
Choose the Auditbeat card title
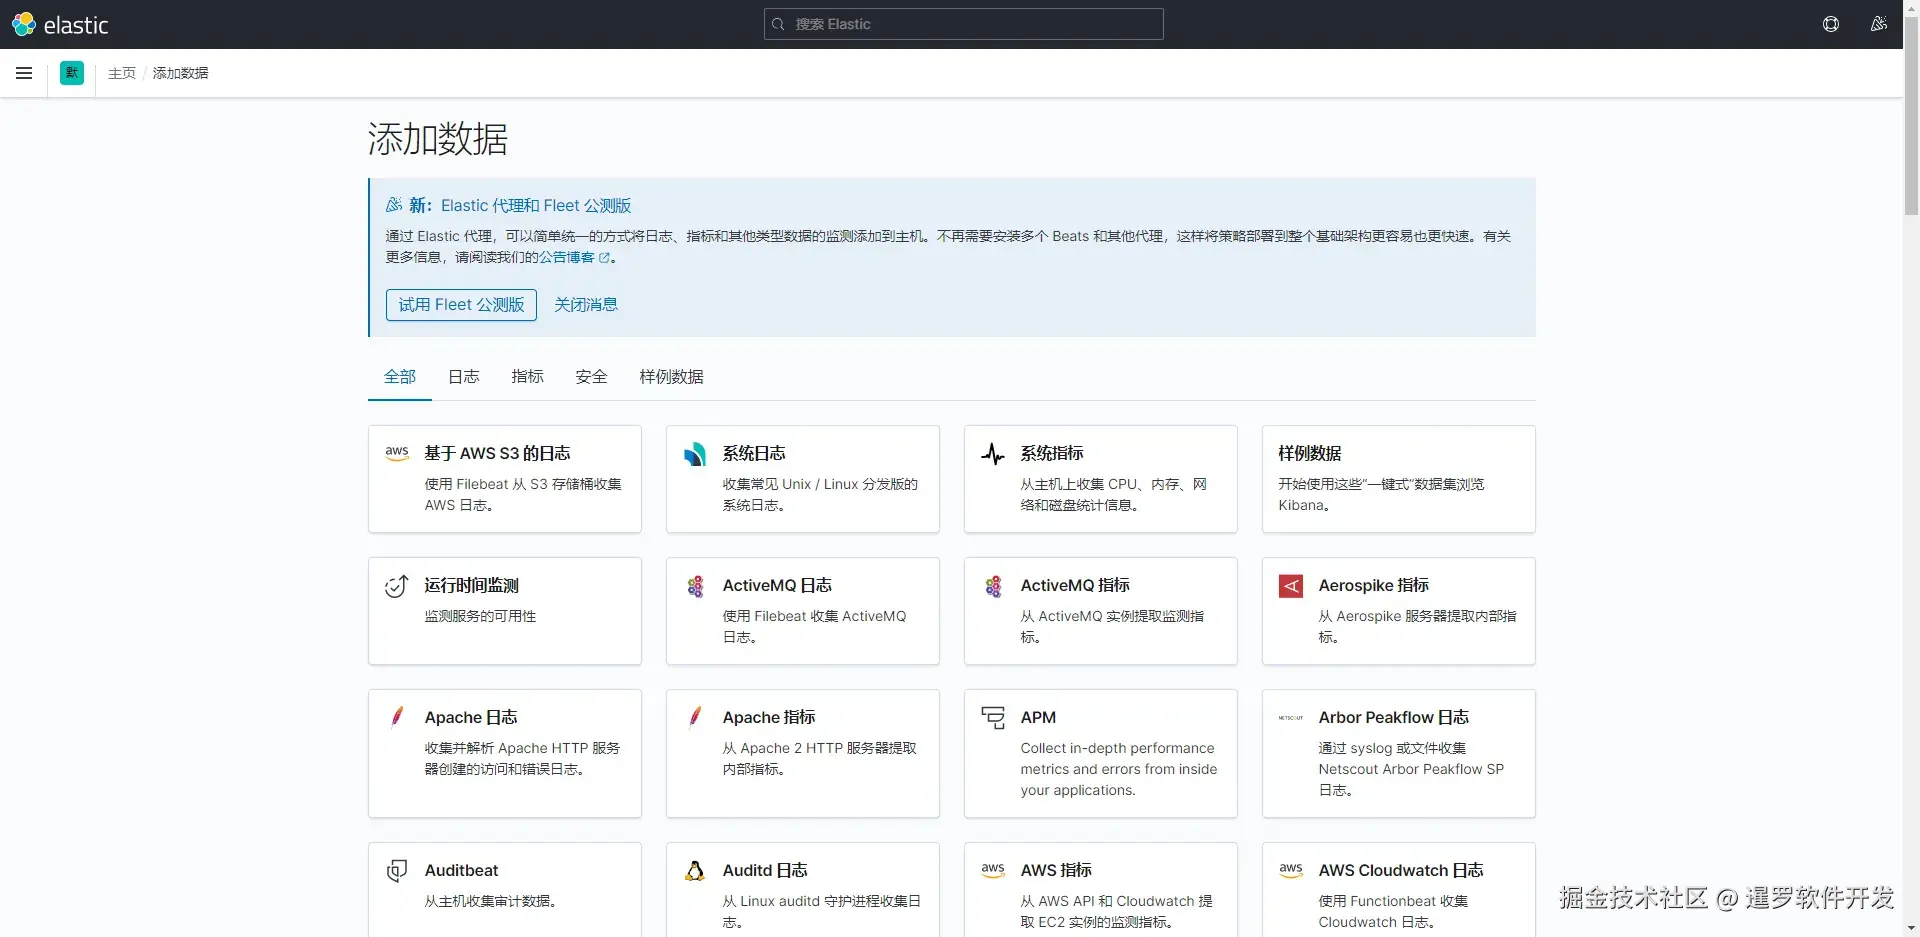pyautogui.click(x=462, y=871)
